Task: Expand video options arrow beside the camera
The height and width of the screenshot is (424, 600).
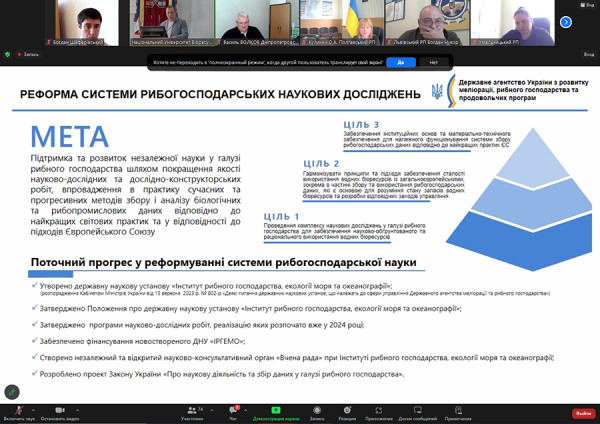Action: pos(78,410)
